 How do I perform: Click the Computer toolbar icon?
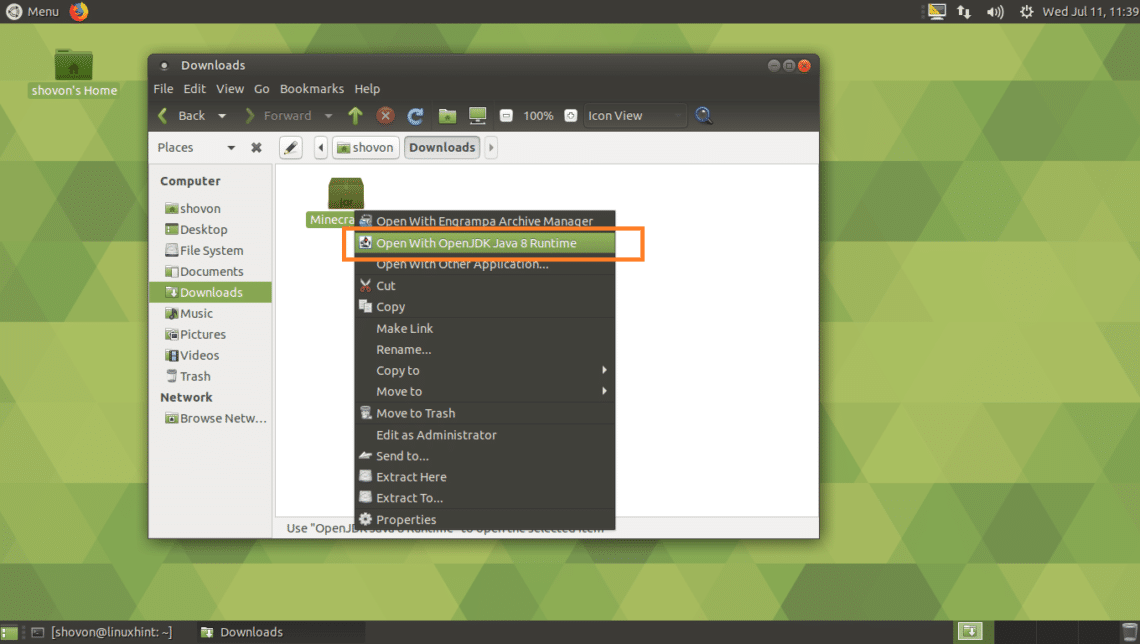point(477,116)
